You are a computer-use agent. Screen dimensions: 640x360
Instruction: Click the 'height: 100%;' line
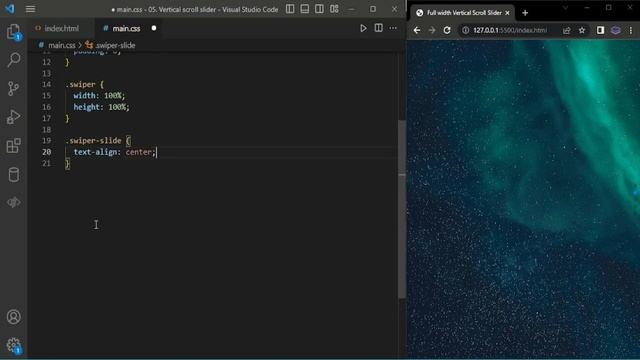click(x=101, y=107)
